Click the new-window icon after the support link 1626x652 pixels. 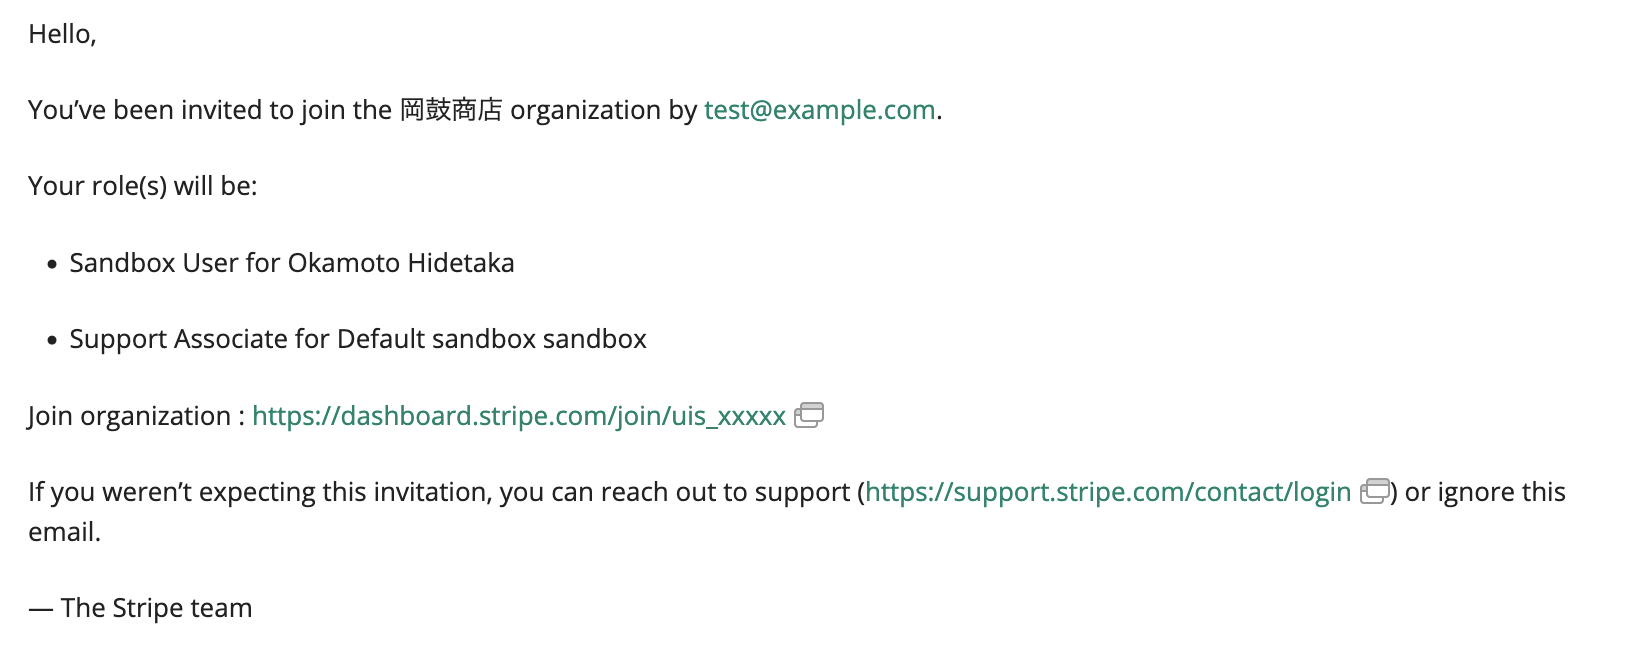point(1375,491)
